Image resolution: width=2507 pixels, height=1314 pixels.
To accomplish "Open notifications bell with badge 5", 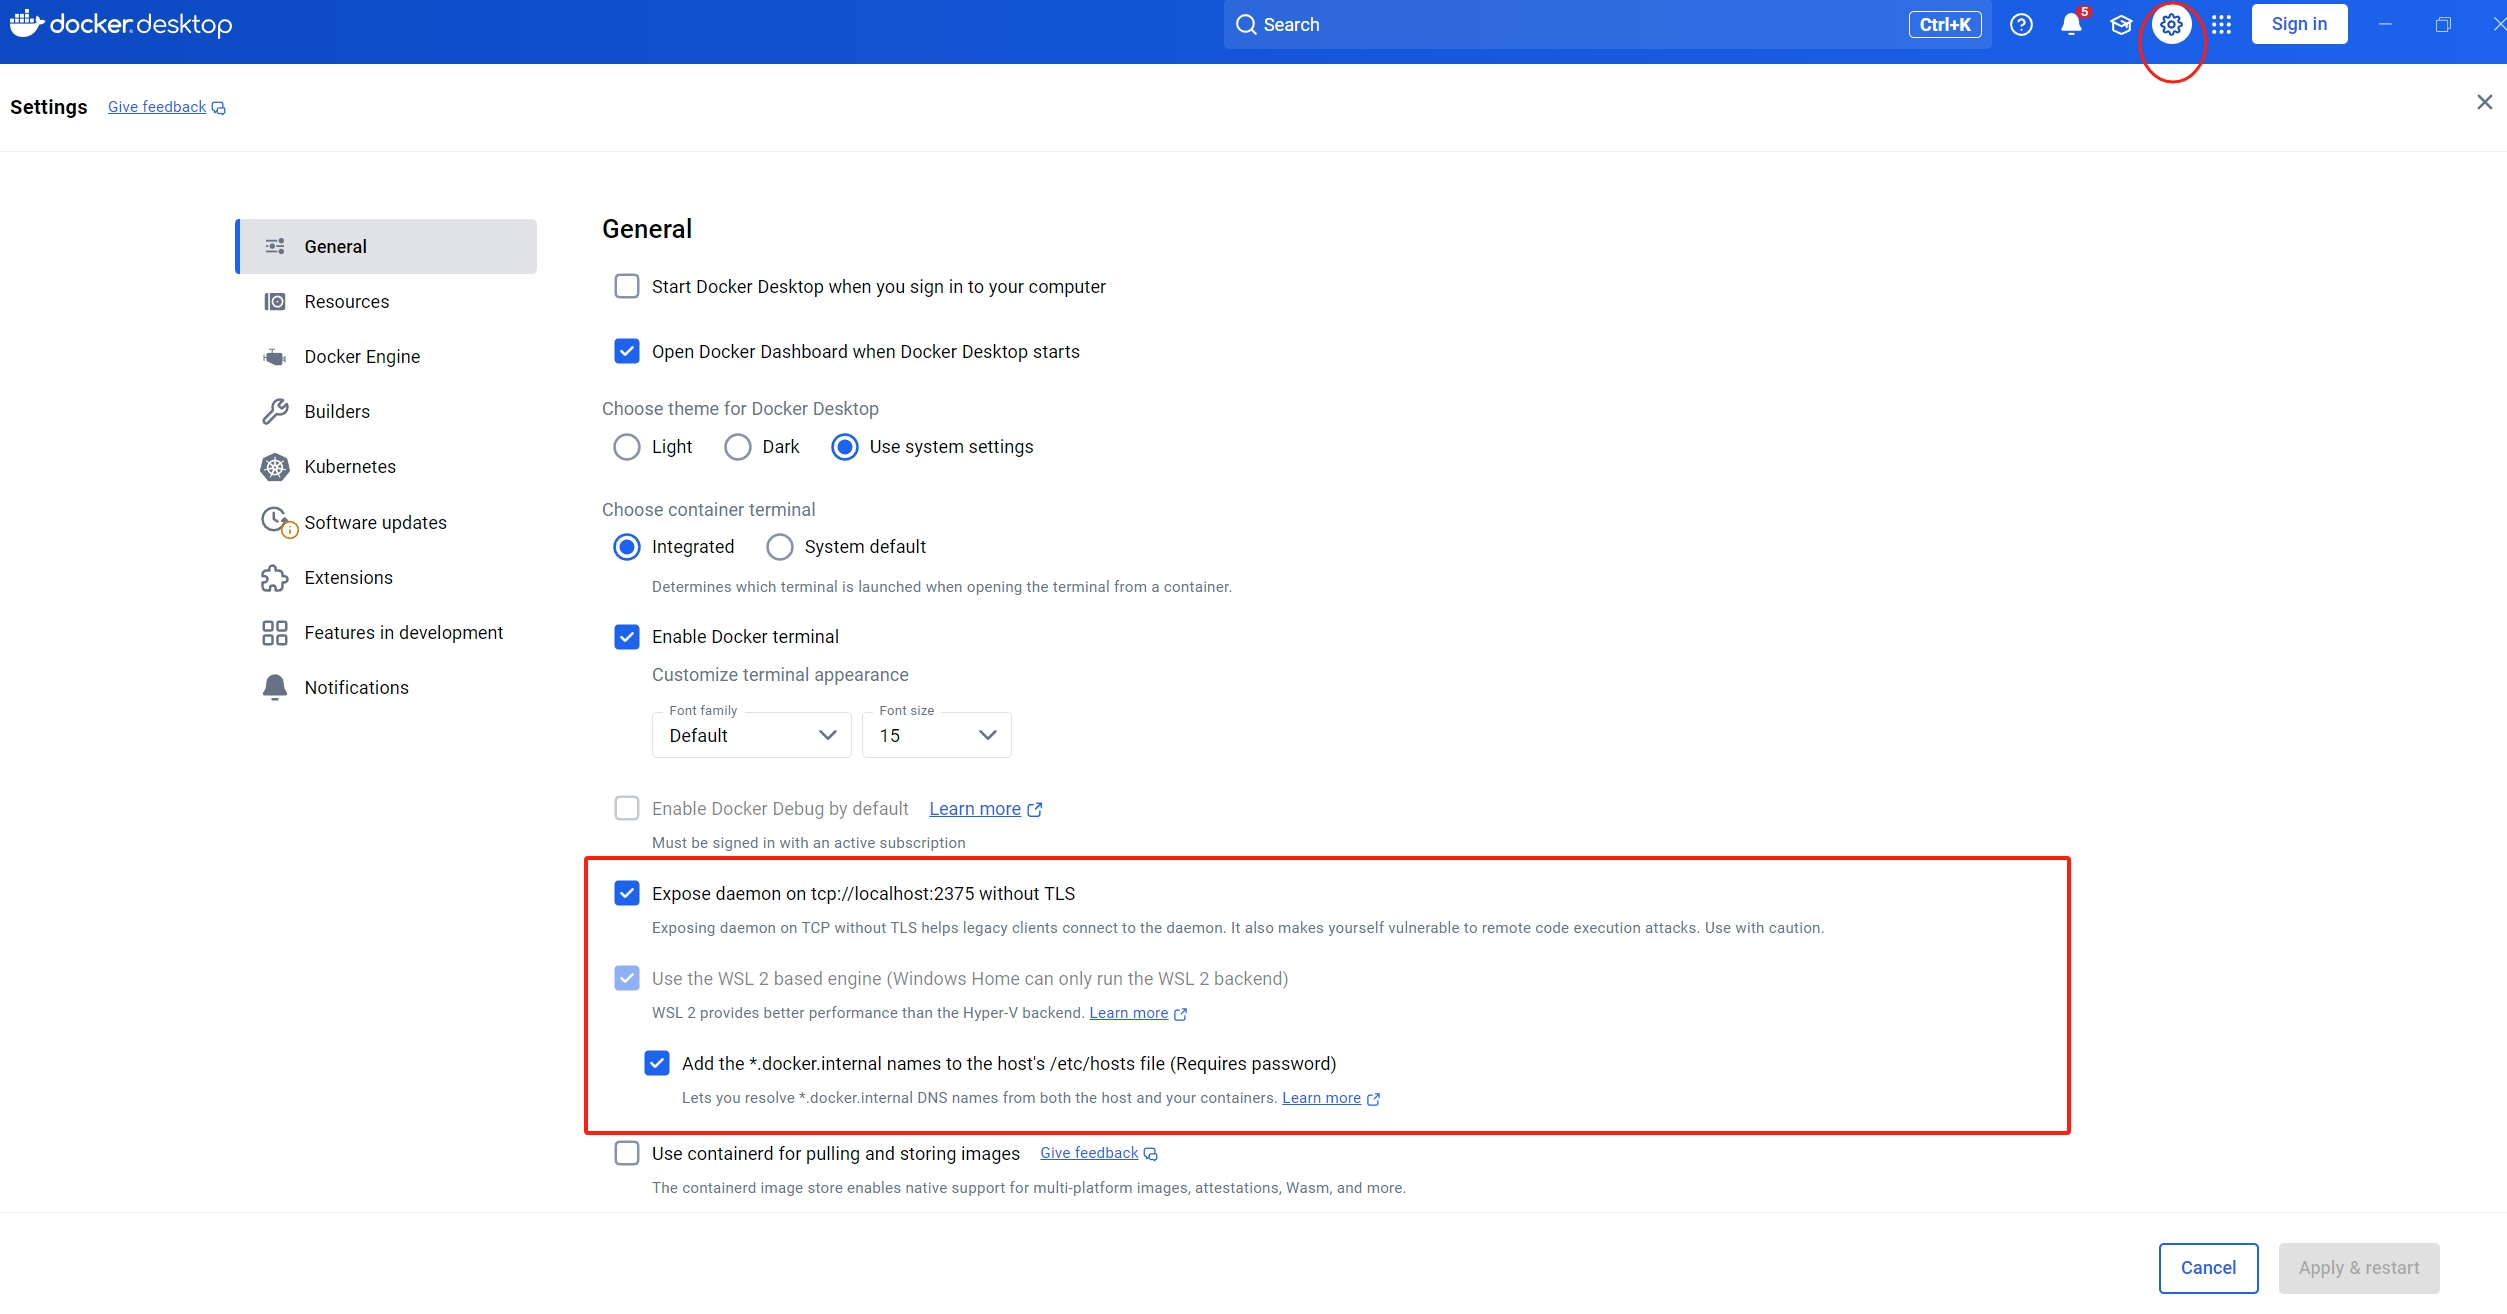I will pyautogui.click(x=2073, y=23).
